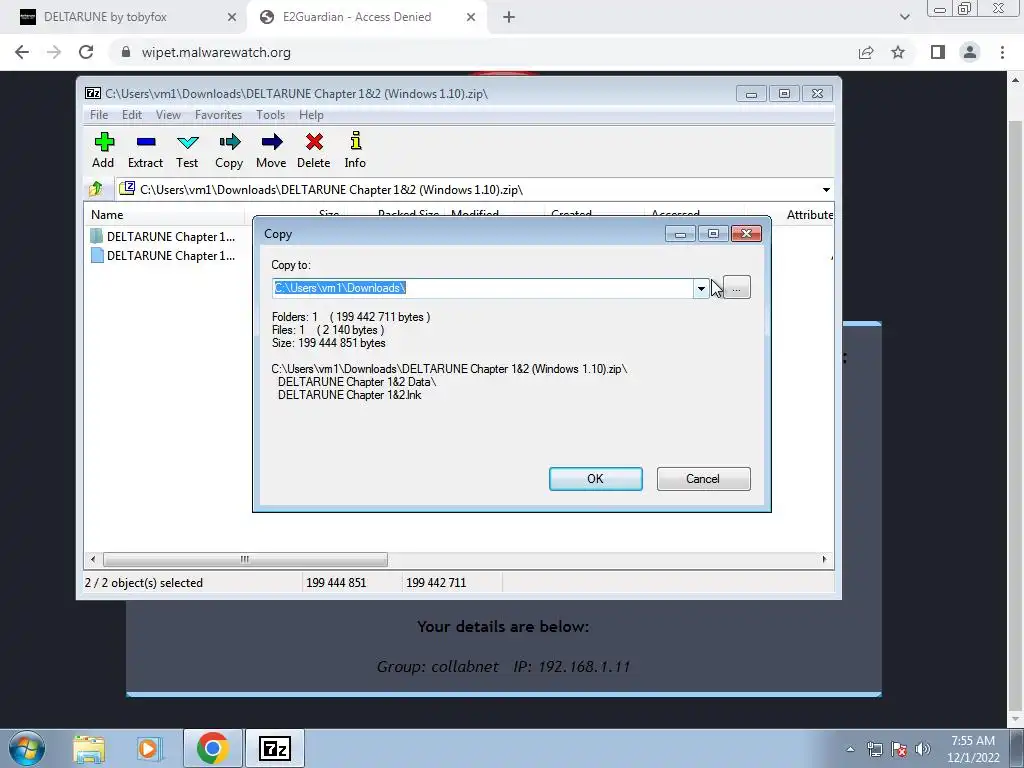The height and width of the screenshot is (768, 1024).
Task: Click the 7-Zip icon in the title bar
Action: 93,93
